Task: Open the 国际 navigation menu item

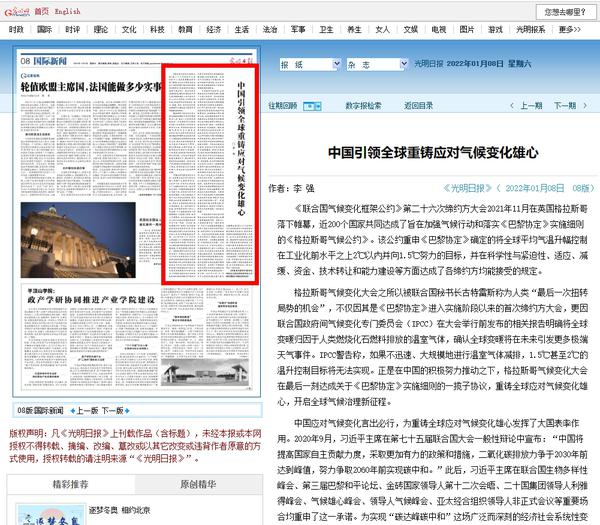Action: tap(44, 30)
